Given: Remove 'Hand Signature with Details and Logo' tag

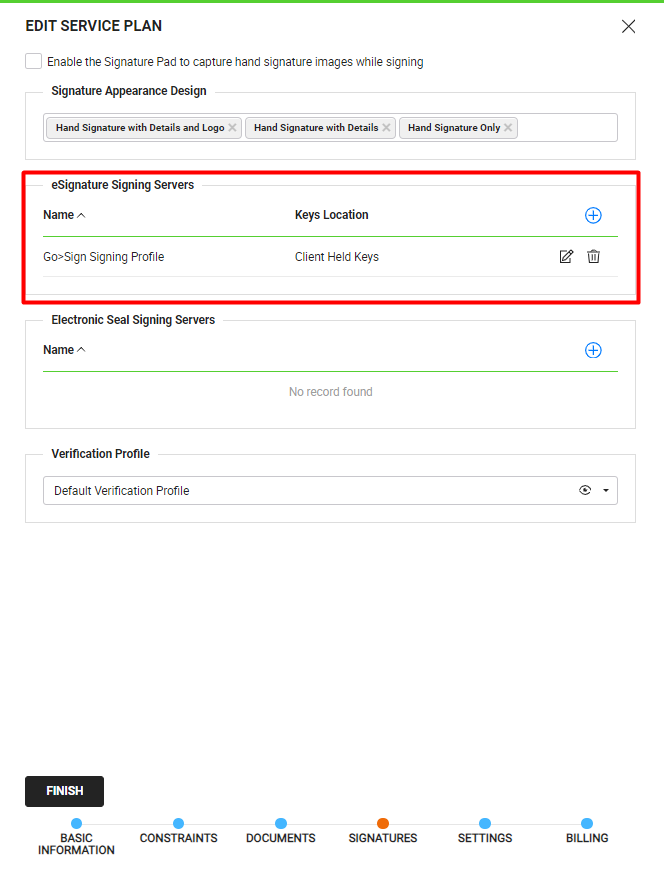Looking at the screenshot, I should [232, 128].
